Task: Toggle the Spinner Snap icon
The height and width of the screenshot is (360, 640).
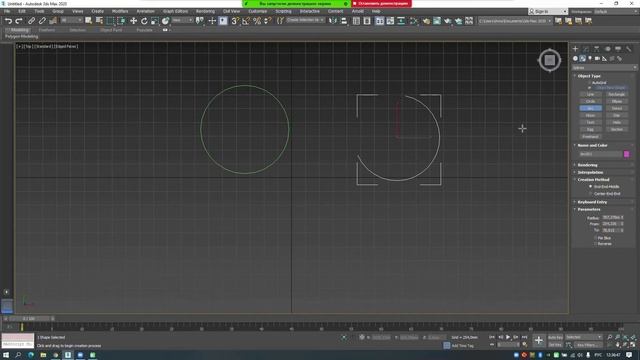Action: 268,21
